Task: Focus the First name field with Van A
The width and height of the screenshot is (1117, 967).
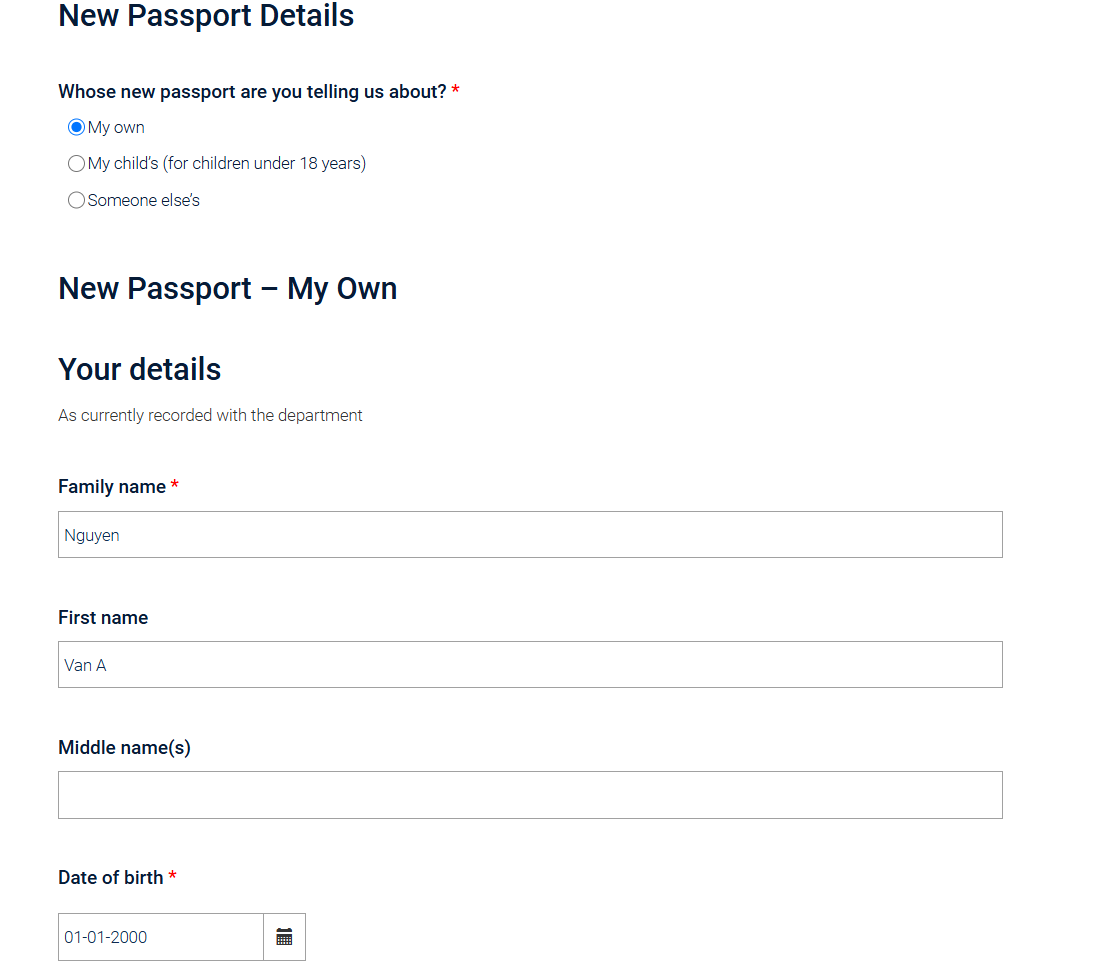Action: 530,665
